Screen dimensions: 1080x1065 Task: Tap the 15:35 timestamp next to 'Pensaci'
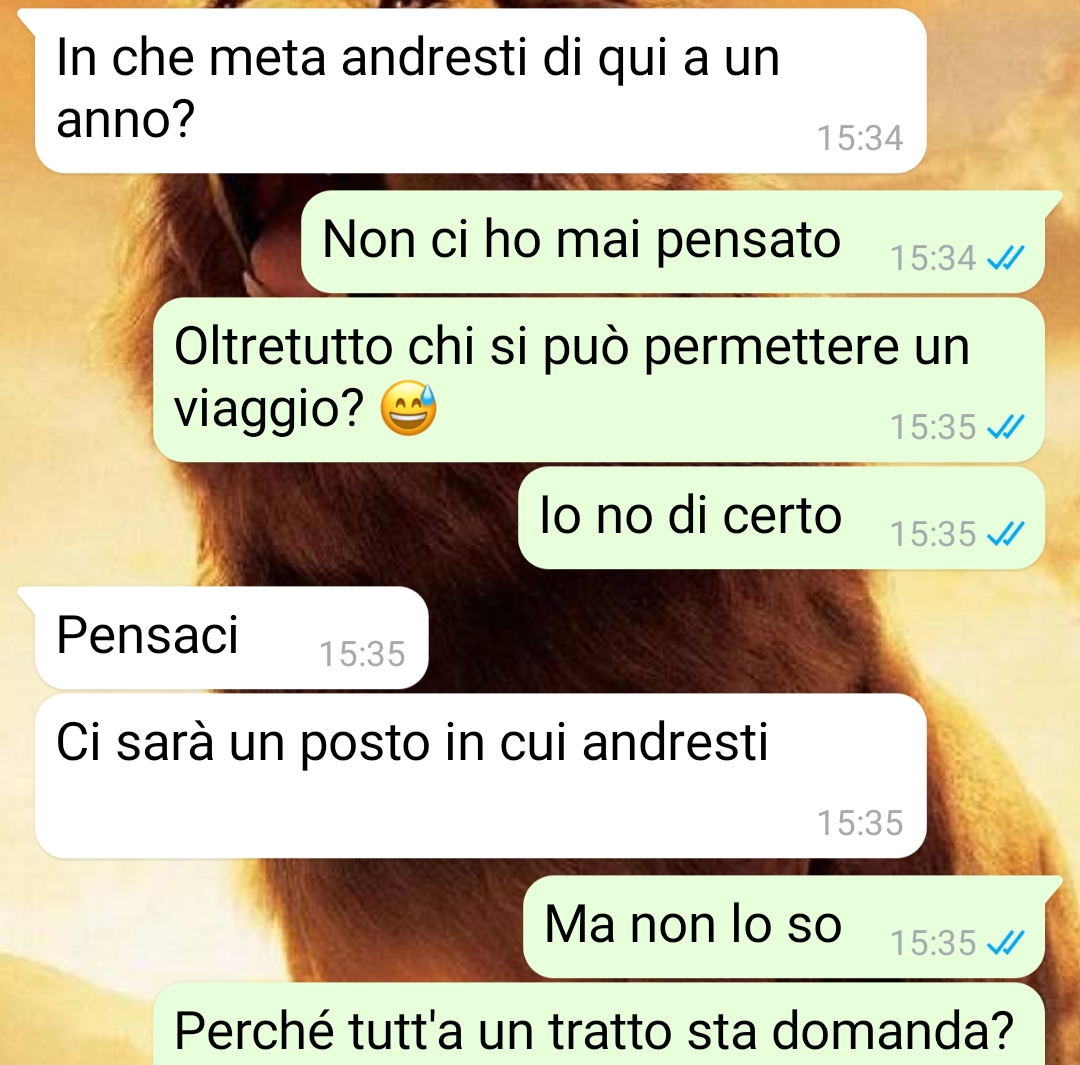click(362, 654)
